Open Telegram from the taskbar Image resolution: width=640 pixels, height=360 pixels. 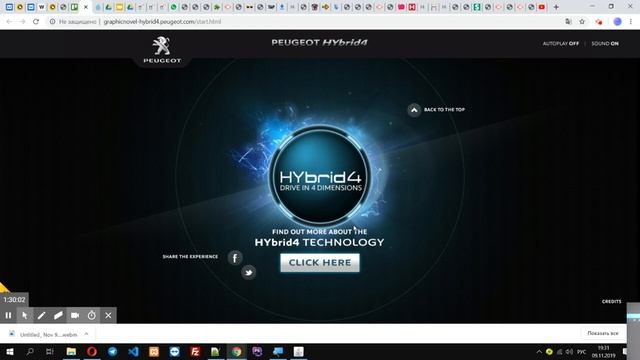coord(113,351)
